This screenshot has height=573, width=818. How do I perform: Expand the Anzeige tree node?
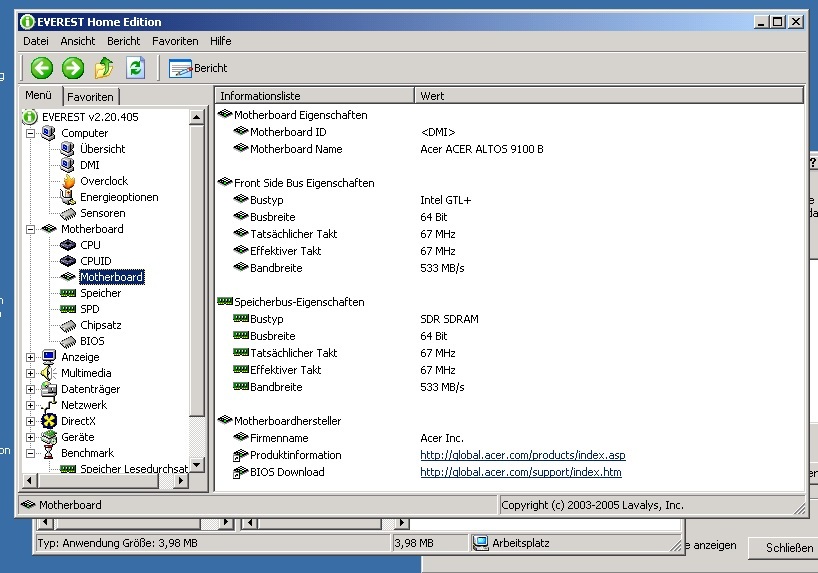pyautogui.click(x=30, y=357)
